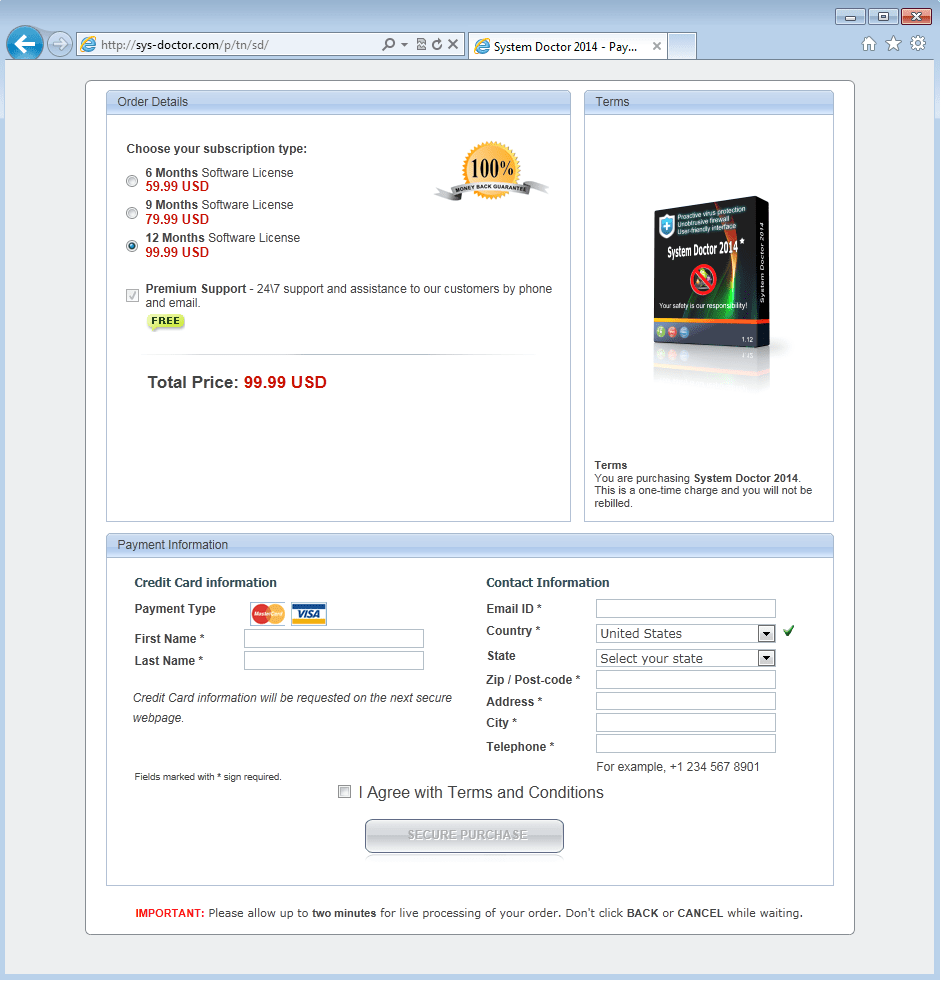
Task: Maximize the browser window
Action: (883, 17)
